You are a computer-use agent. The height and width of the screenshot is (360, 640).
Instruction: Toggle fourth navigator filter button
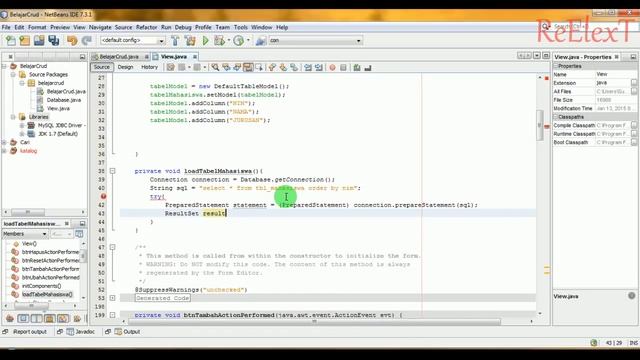[x=50, y=318]
